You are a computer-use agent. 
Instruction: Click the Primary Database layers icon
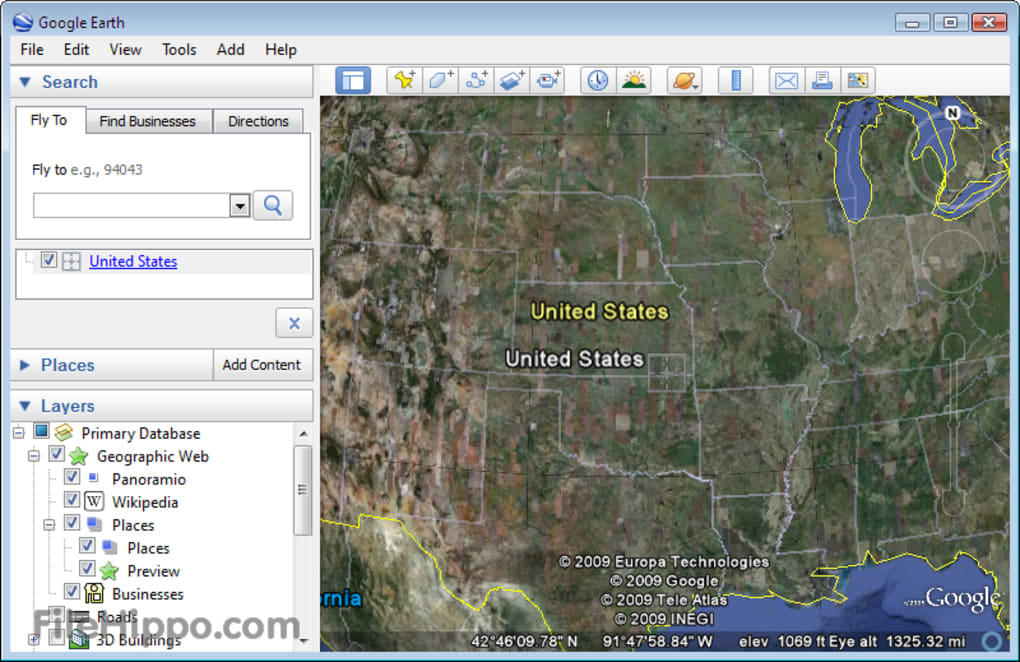click(64, 432)
